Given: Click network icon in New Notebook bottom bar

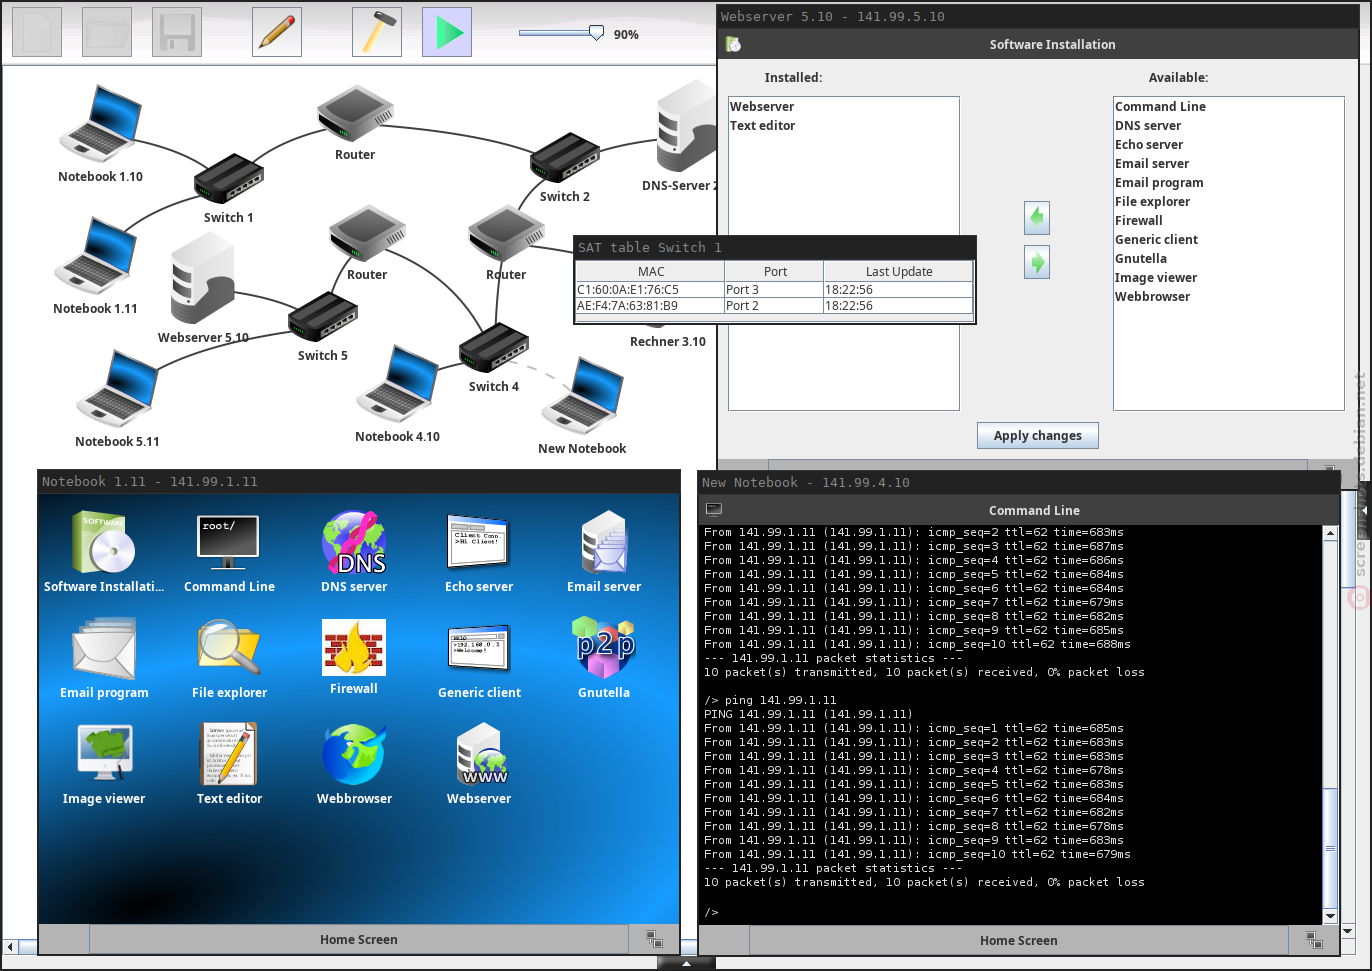Looking at the screenshot, I should [x=1314, y=940].
